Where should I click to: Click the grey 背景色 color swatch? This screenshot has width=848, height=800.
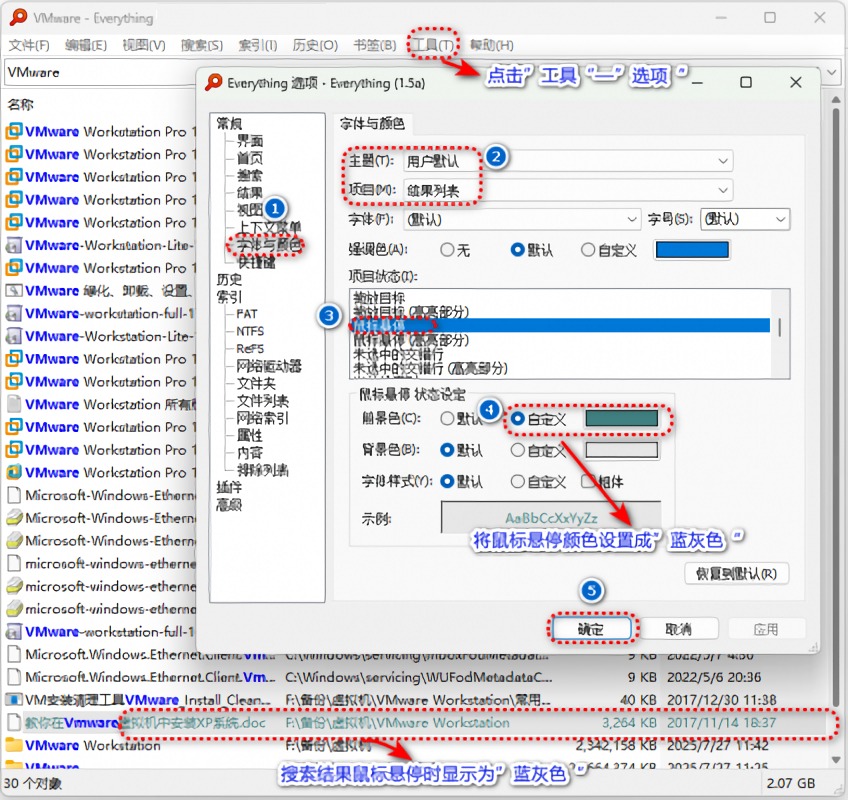coord(622,450)
